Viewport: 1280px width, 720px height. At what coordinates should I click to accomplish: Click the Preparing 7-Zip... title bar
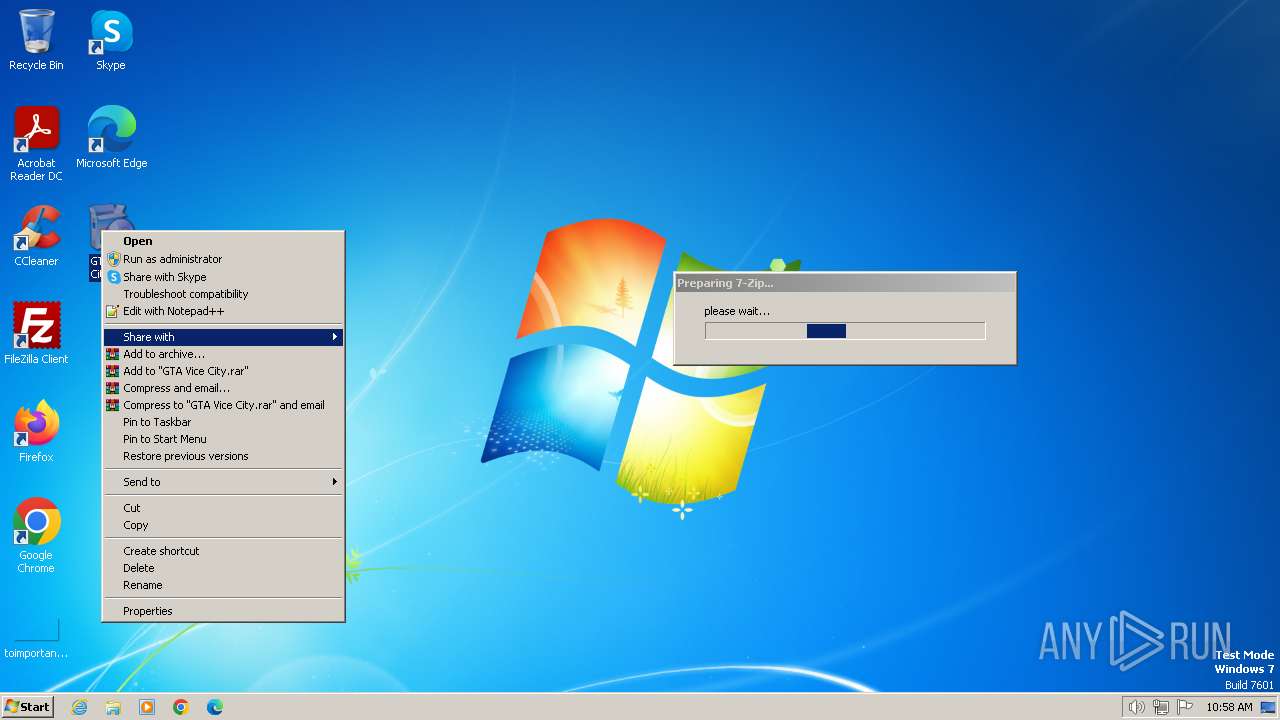pos(845,283)
